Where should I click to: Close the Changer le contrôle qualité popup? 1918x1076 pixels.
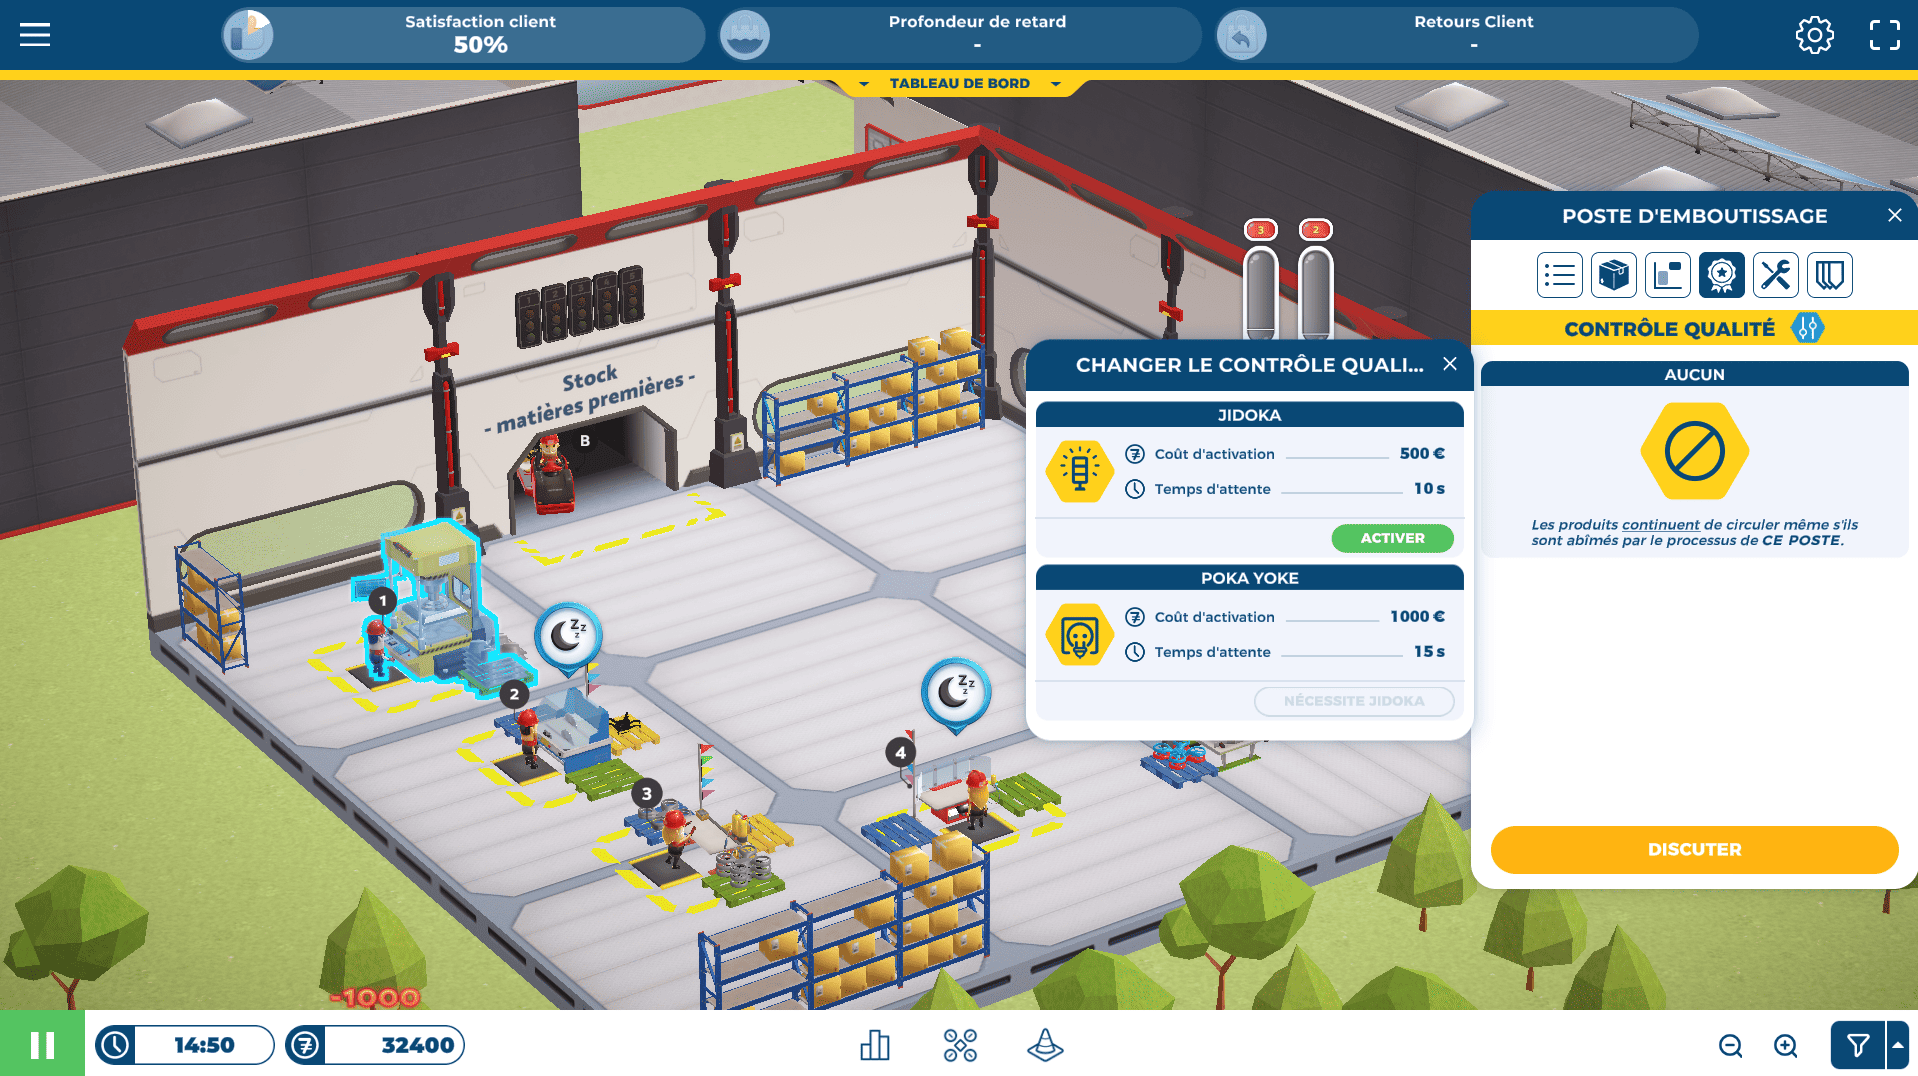click(x=1450, y=364)
